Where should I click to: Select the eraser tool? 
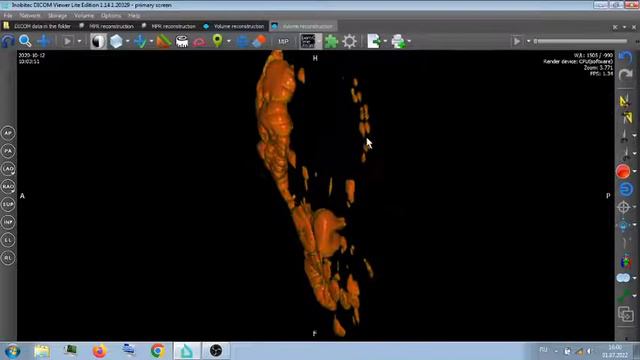(x=259, y=41)
